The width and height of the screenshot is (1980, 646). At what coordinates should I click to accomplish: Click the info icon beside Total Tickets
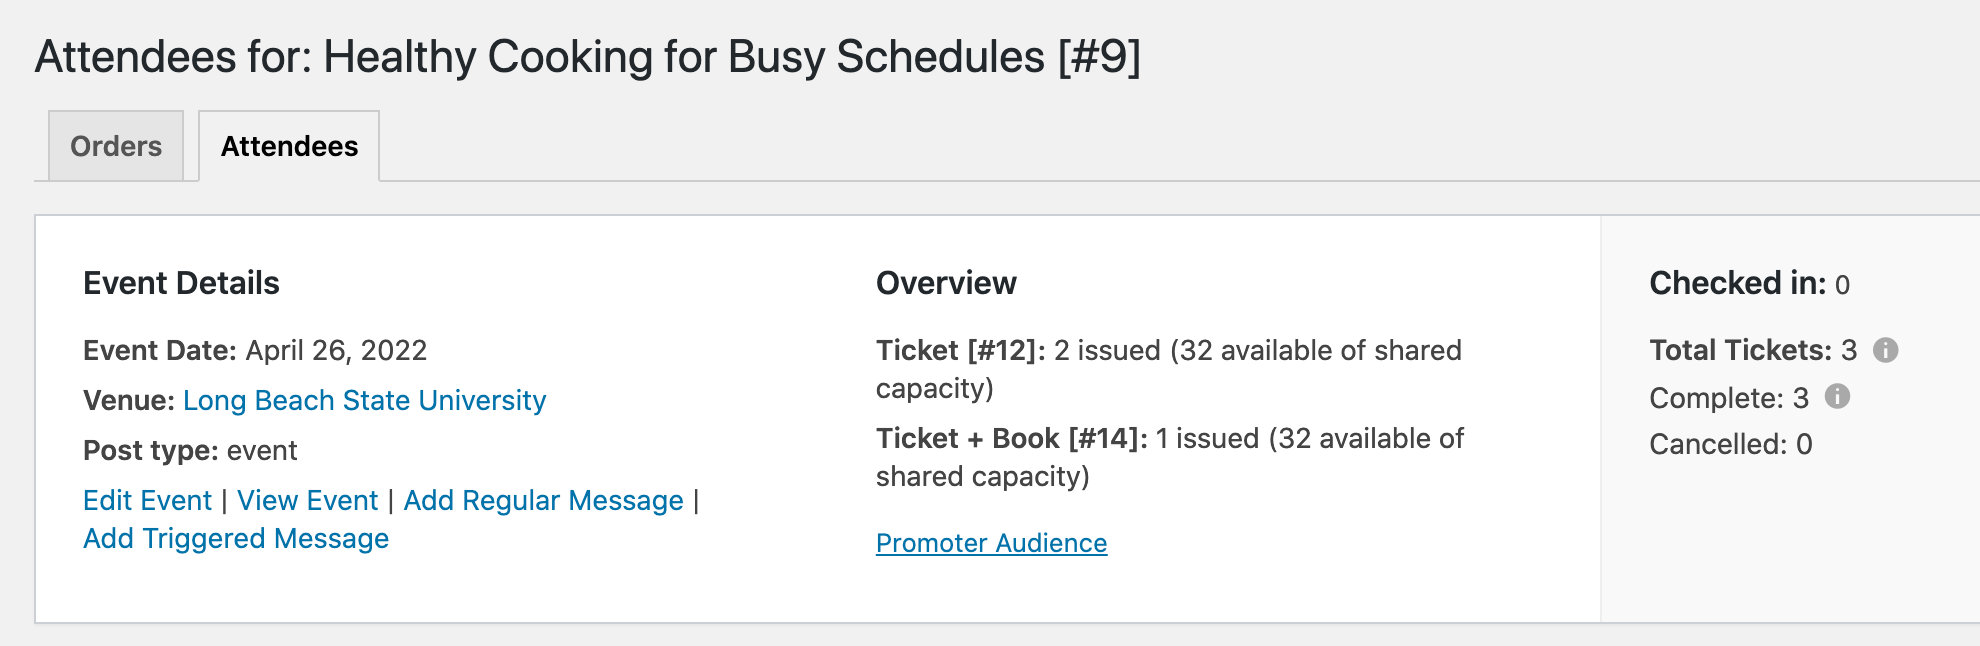pyautogui.click(x=1885, y=350)
